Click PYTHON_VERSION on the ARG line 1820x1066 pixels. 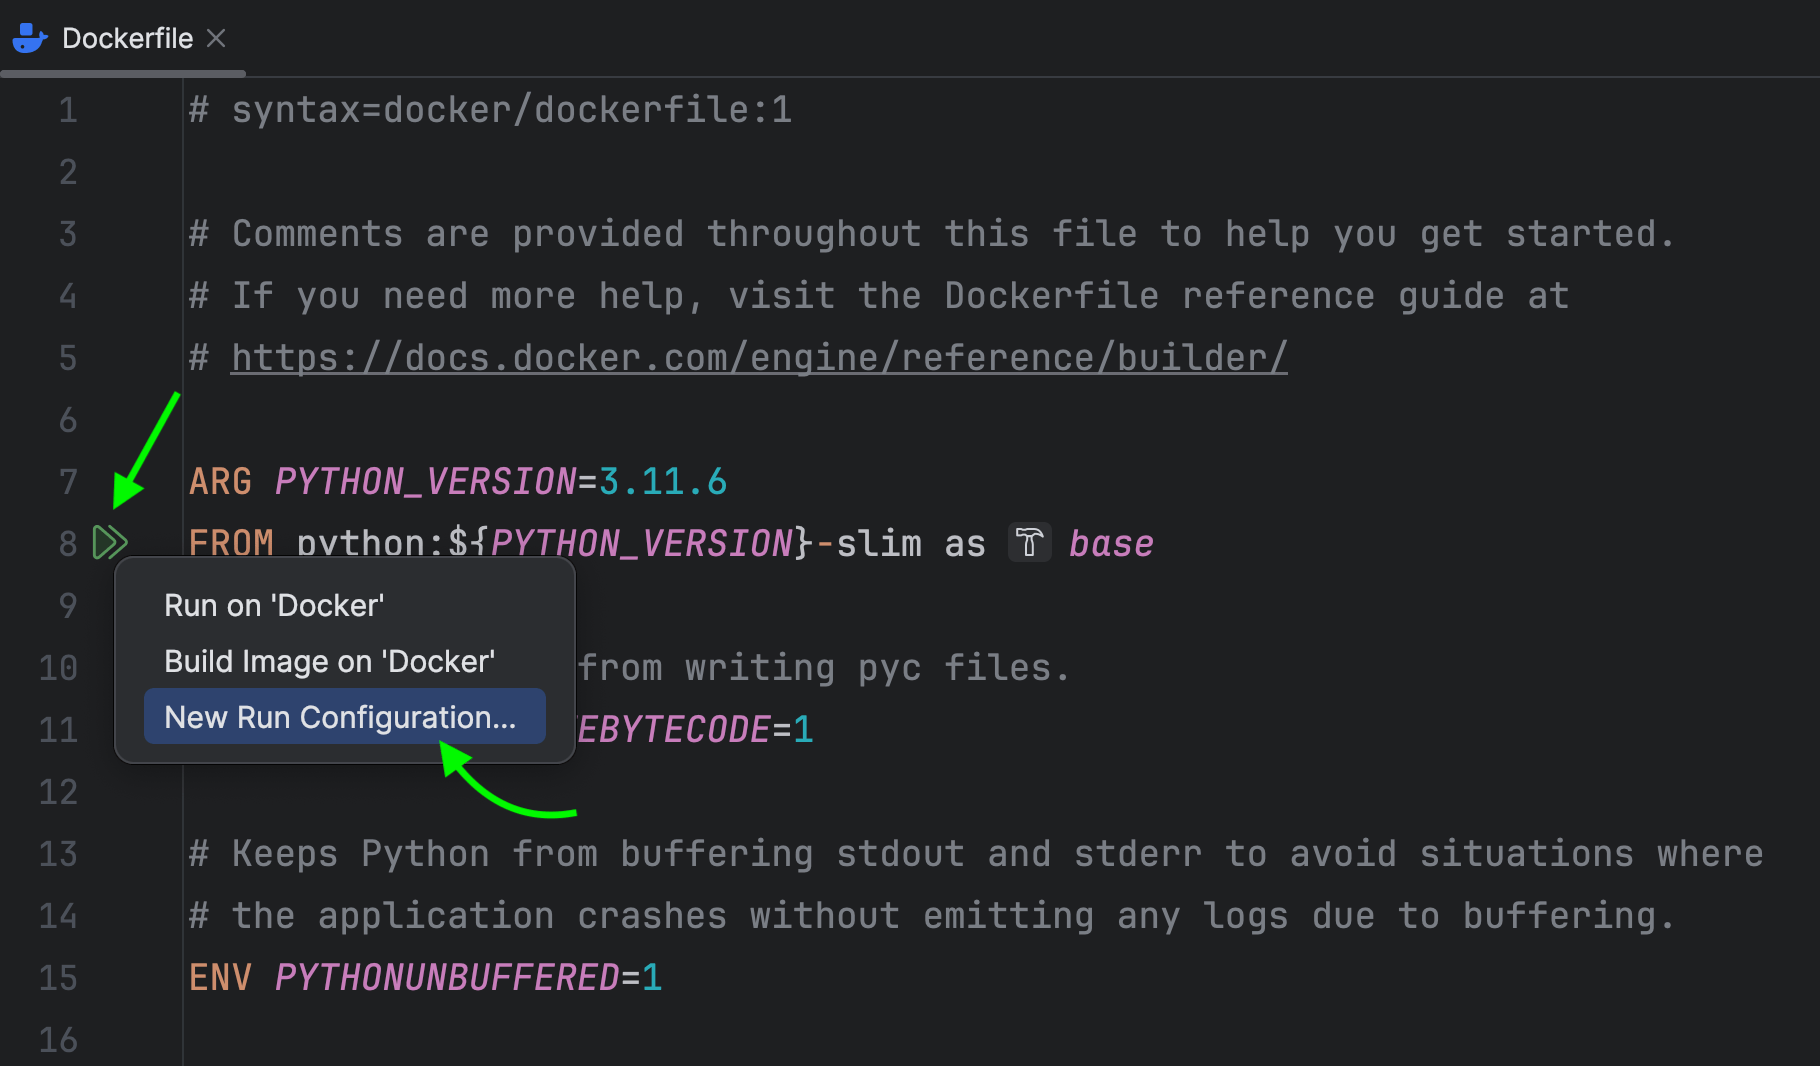pos(426,482)
